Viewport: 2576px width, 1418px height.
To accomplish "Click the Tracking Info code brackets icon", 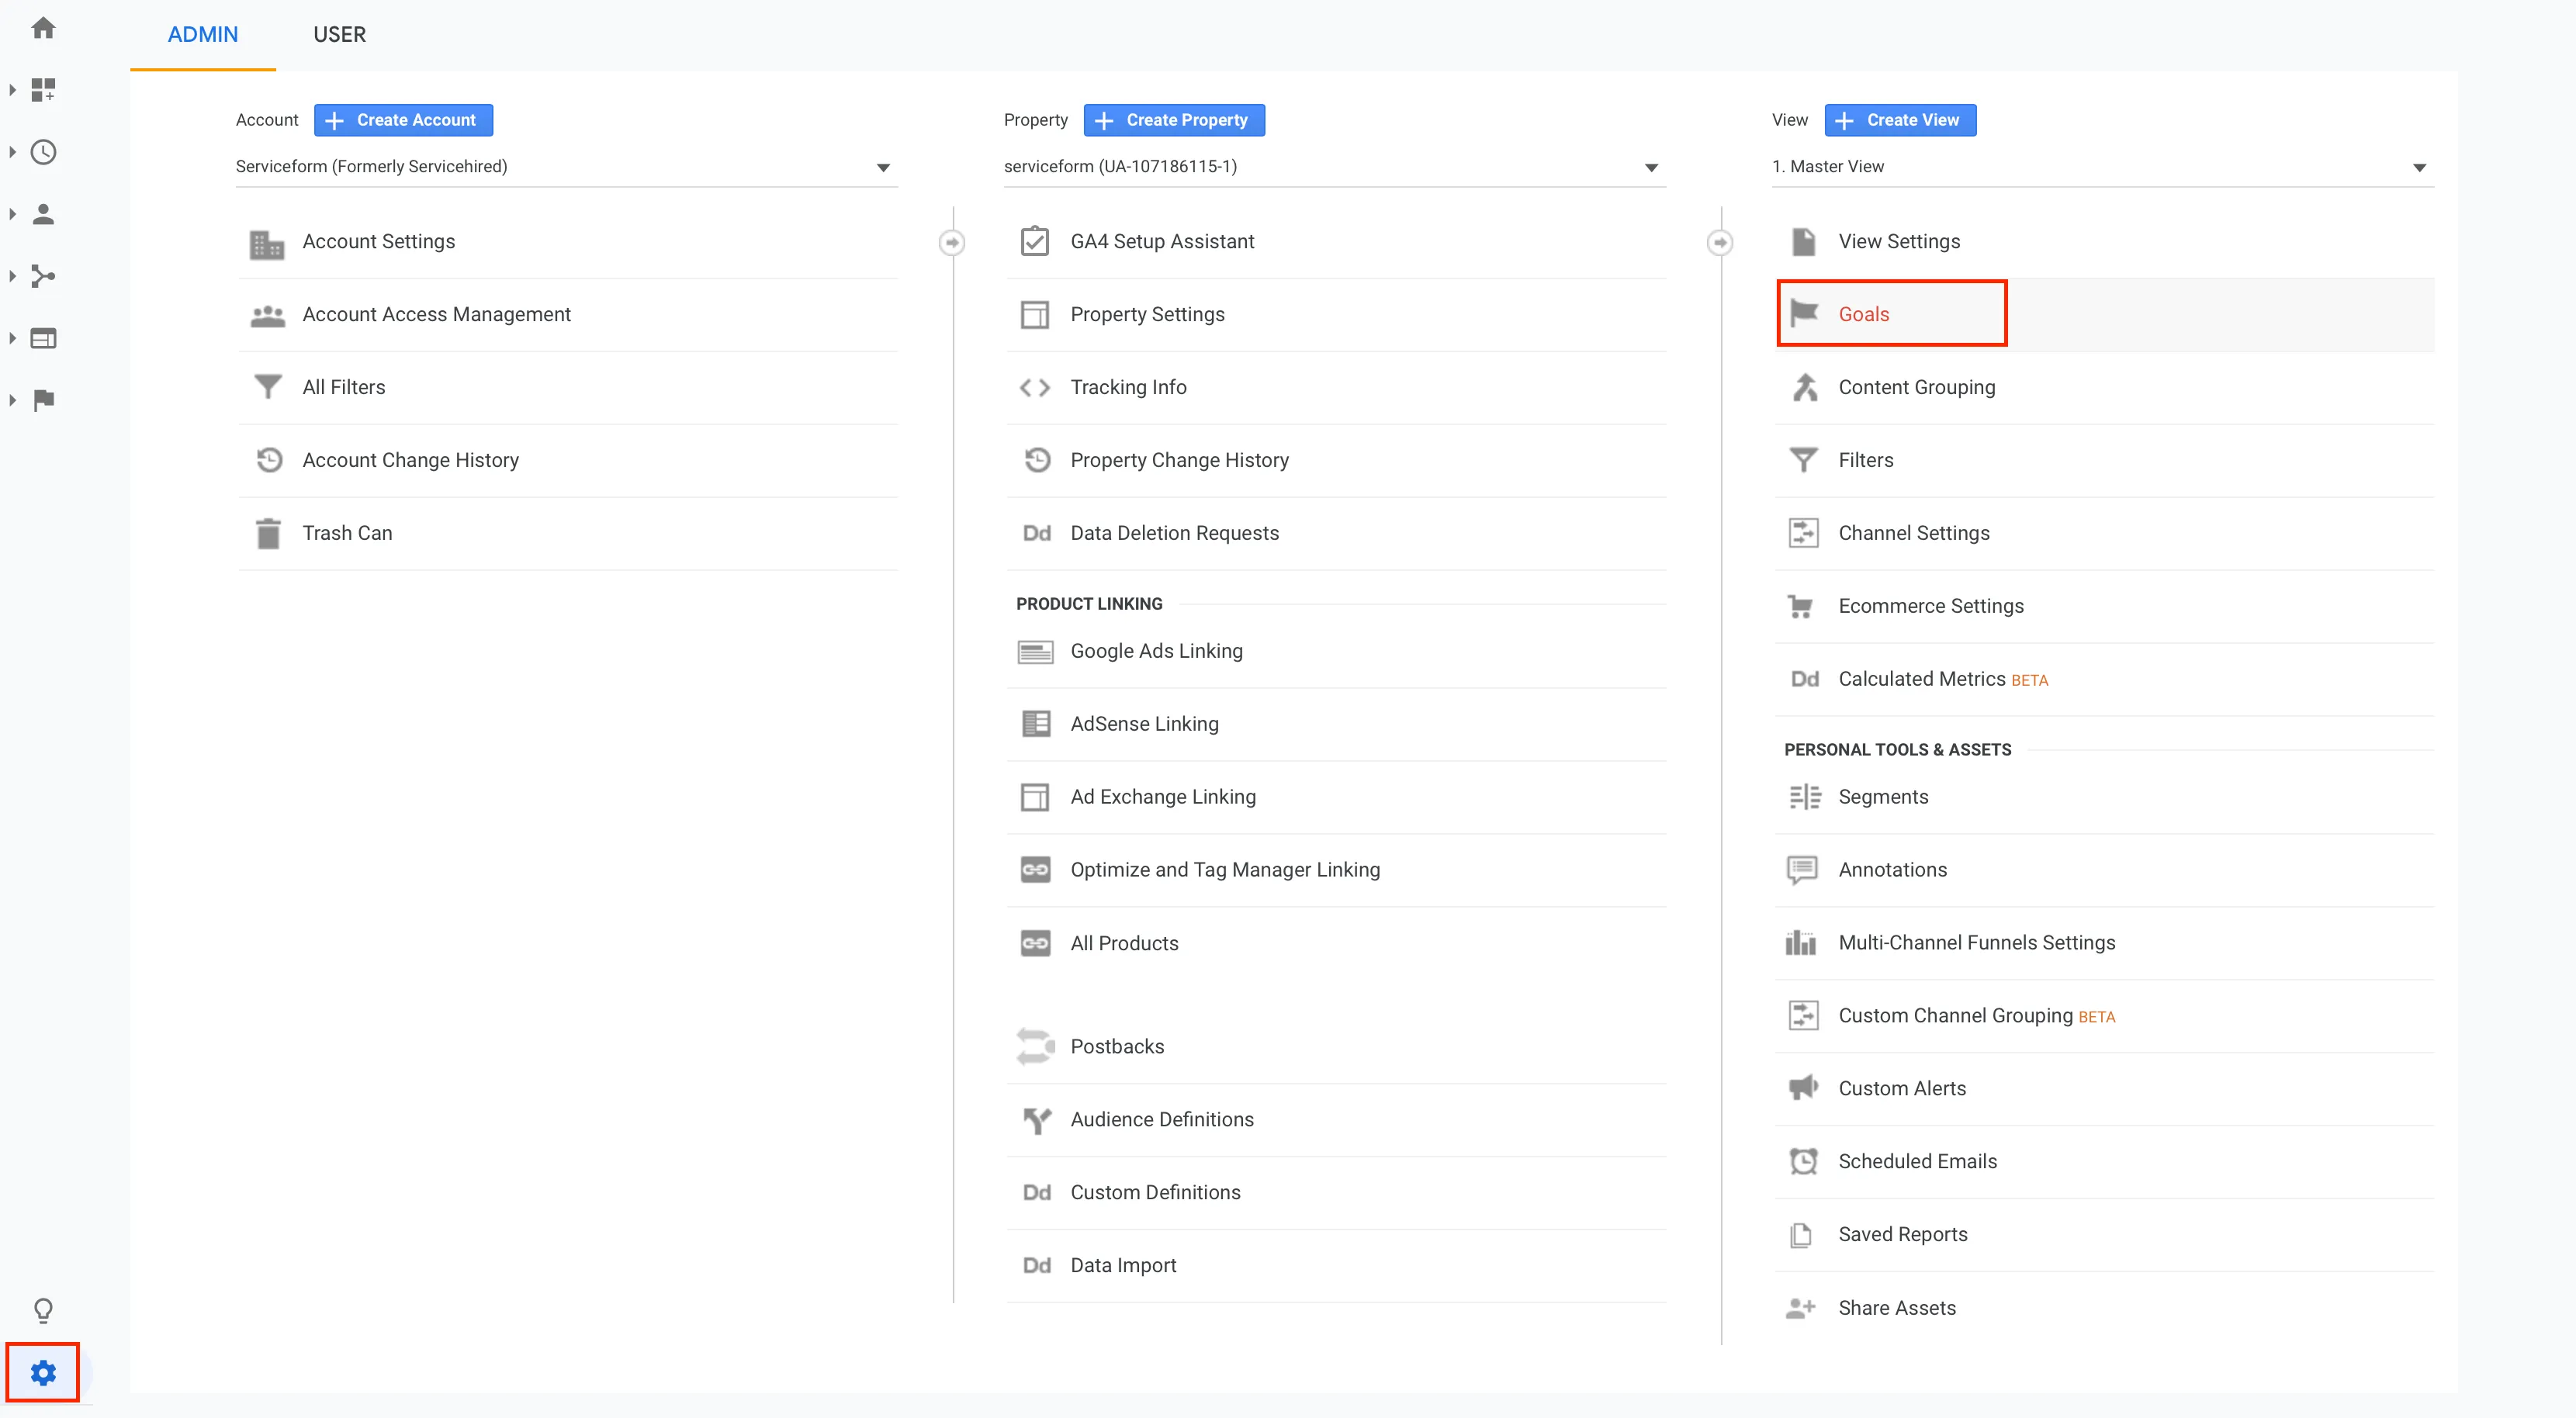I will pos(1035,387).
